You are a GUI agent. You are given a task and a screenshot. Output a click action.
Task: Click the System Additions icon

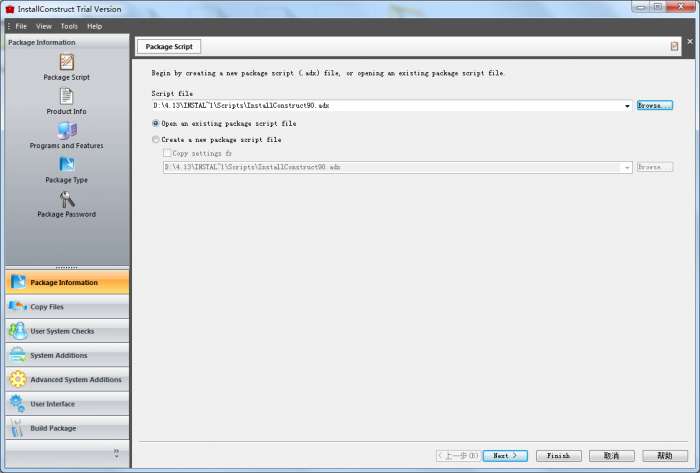pyautogui.click(x=18, y=355)
